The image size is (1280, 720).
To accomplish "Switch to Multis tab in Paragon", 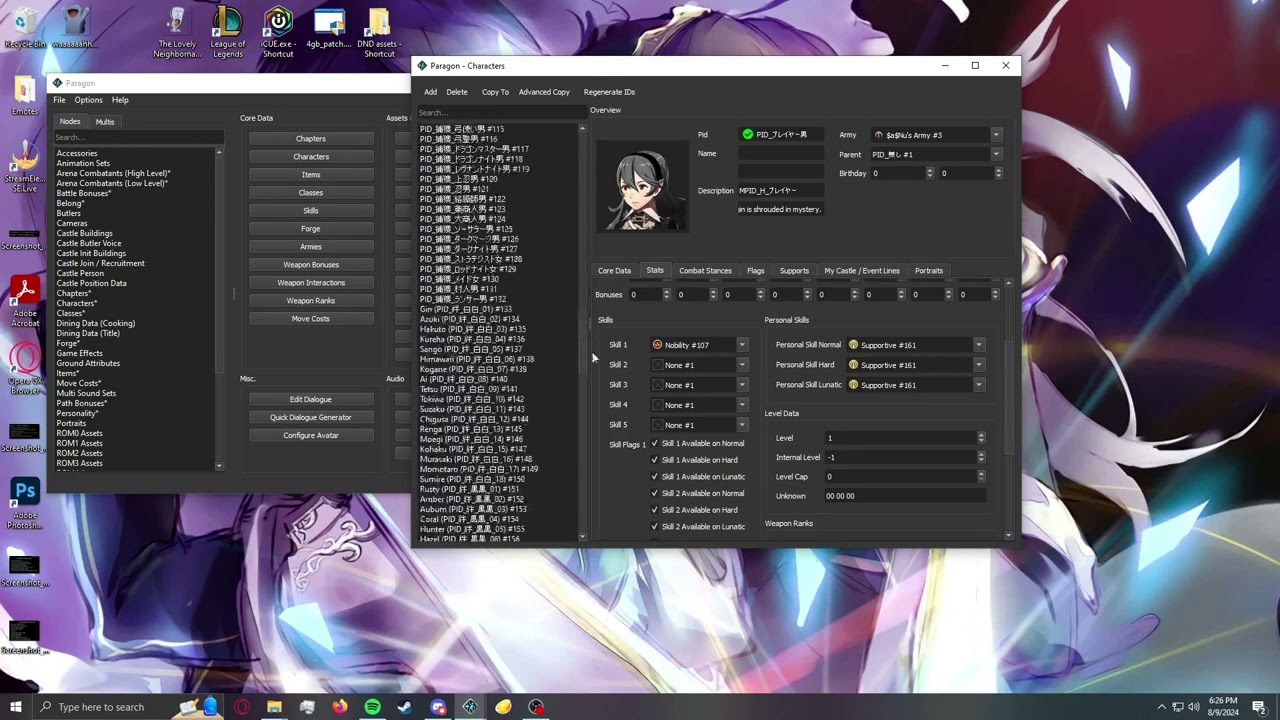I will (105, 122).
